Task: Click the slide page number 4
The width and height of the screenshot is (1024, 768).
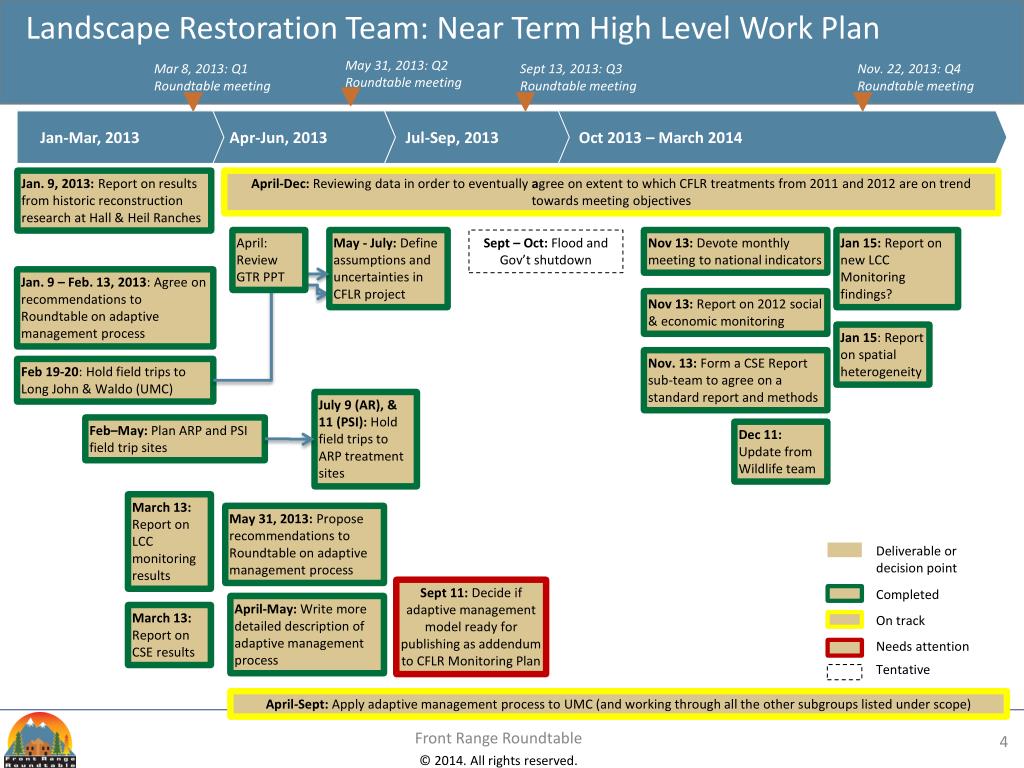Action: click(1003, 742)
